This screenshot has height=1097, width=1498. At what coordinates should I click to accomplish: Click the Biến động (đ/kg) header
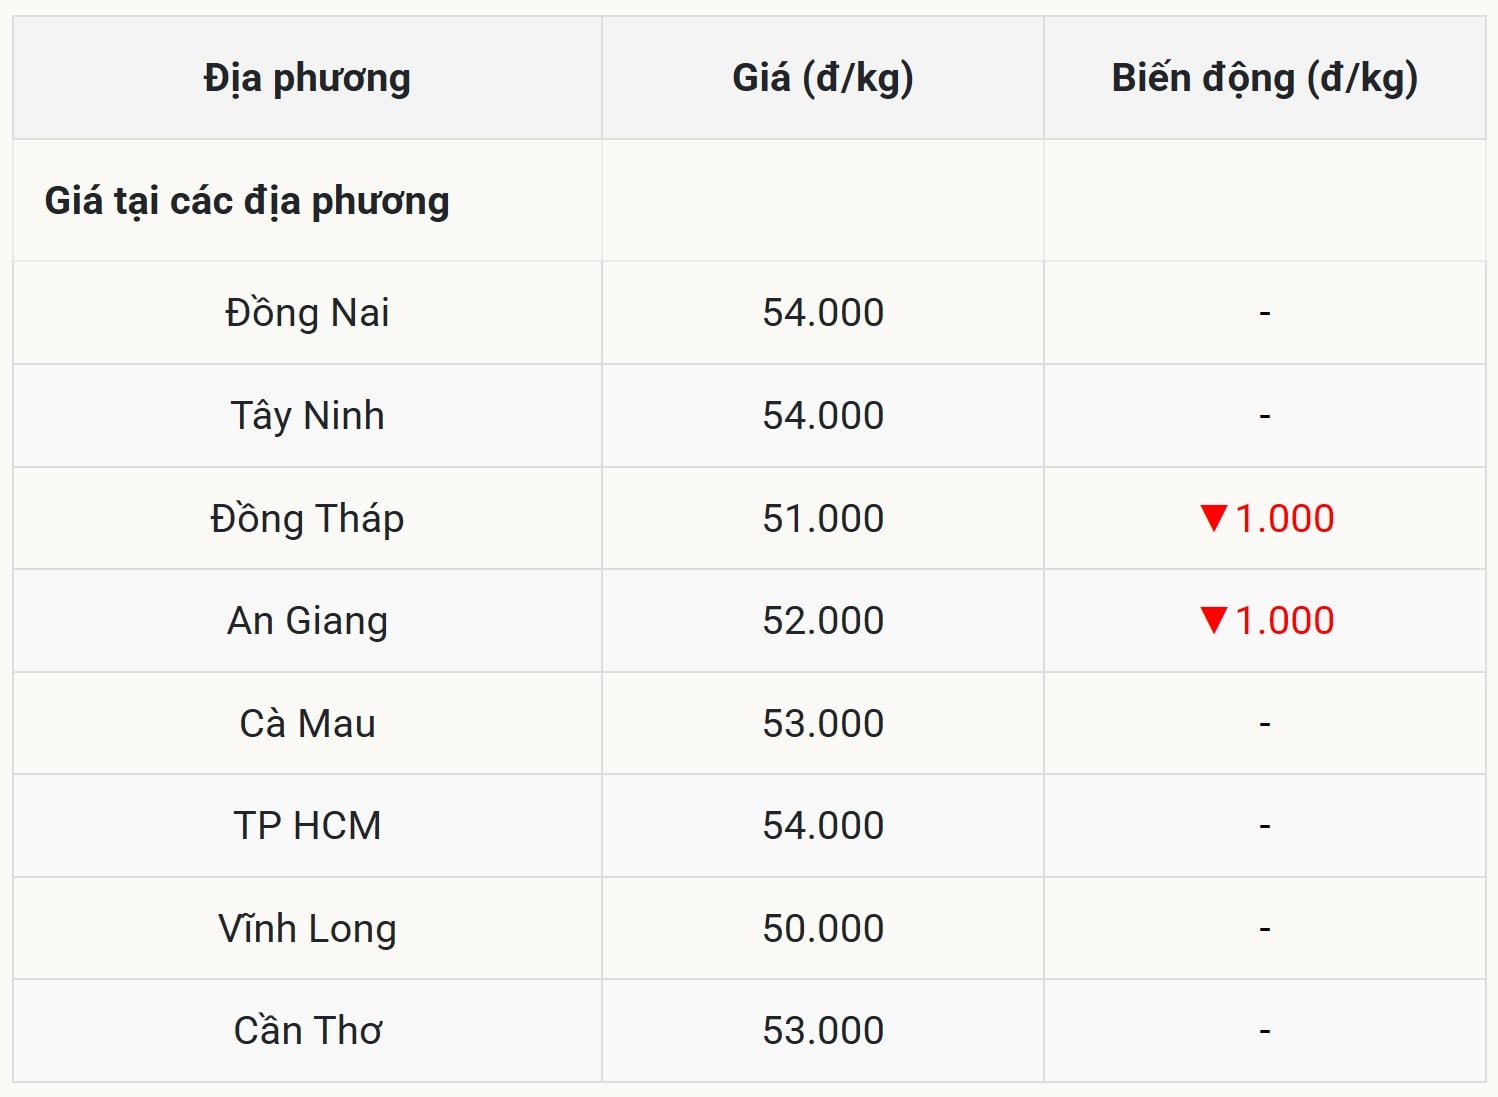(x=1264, y=78)
